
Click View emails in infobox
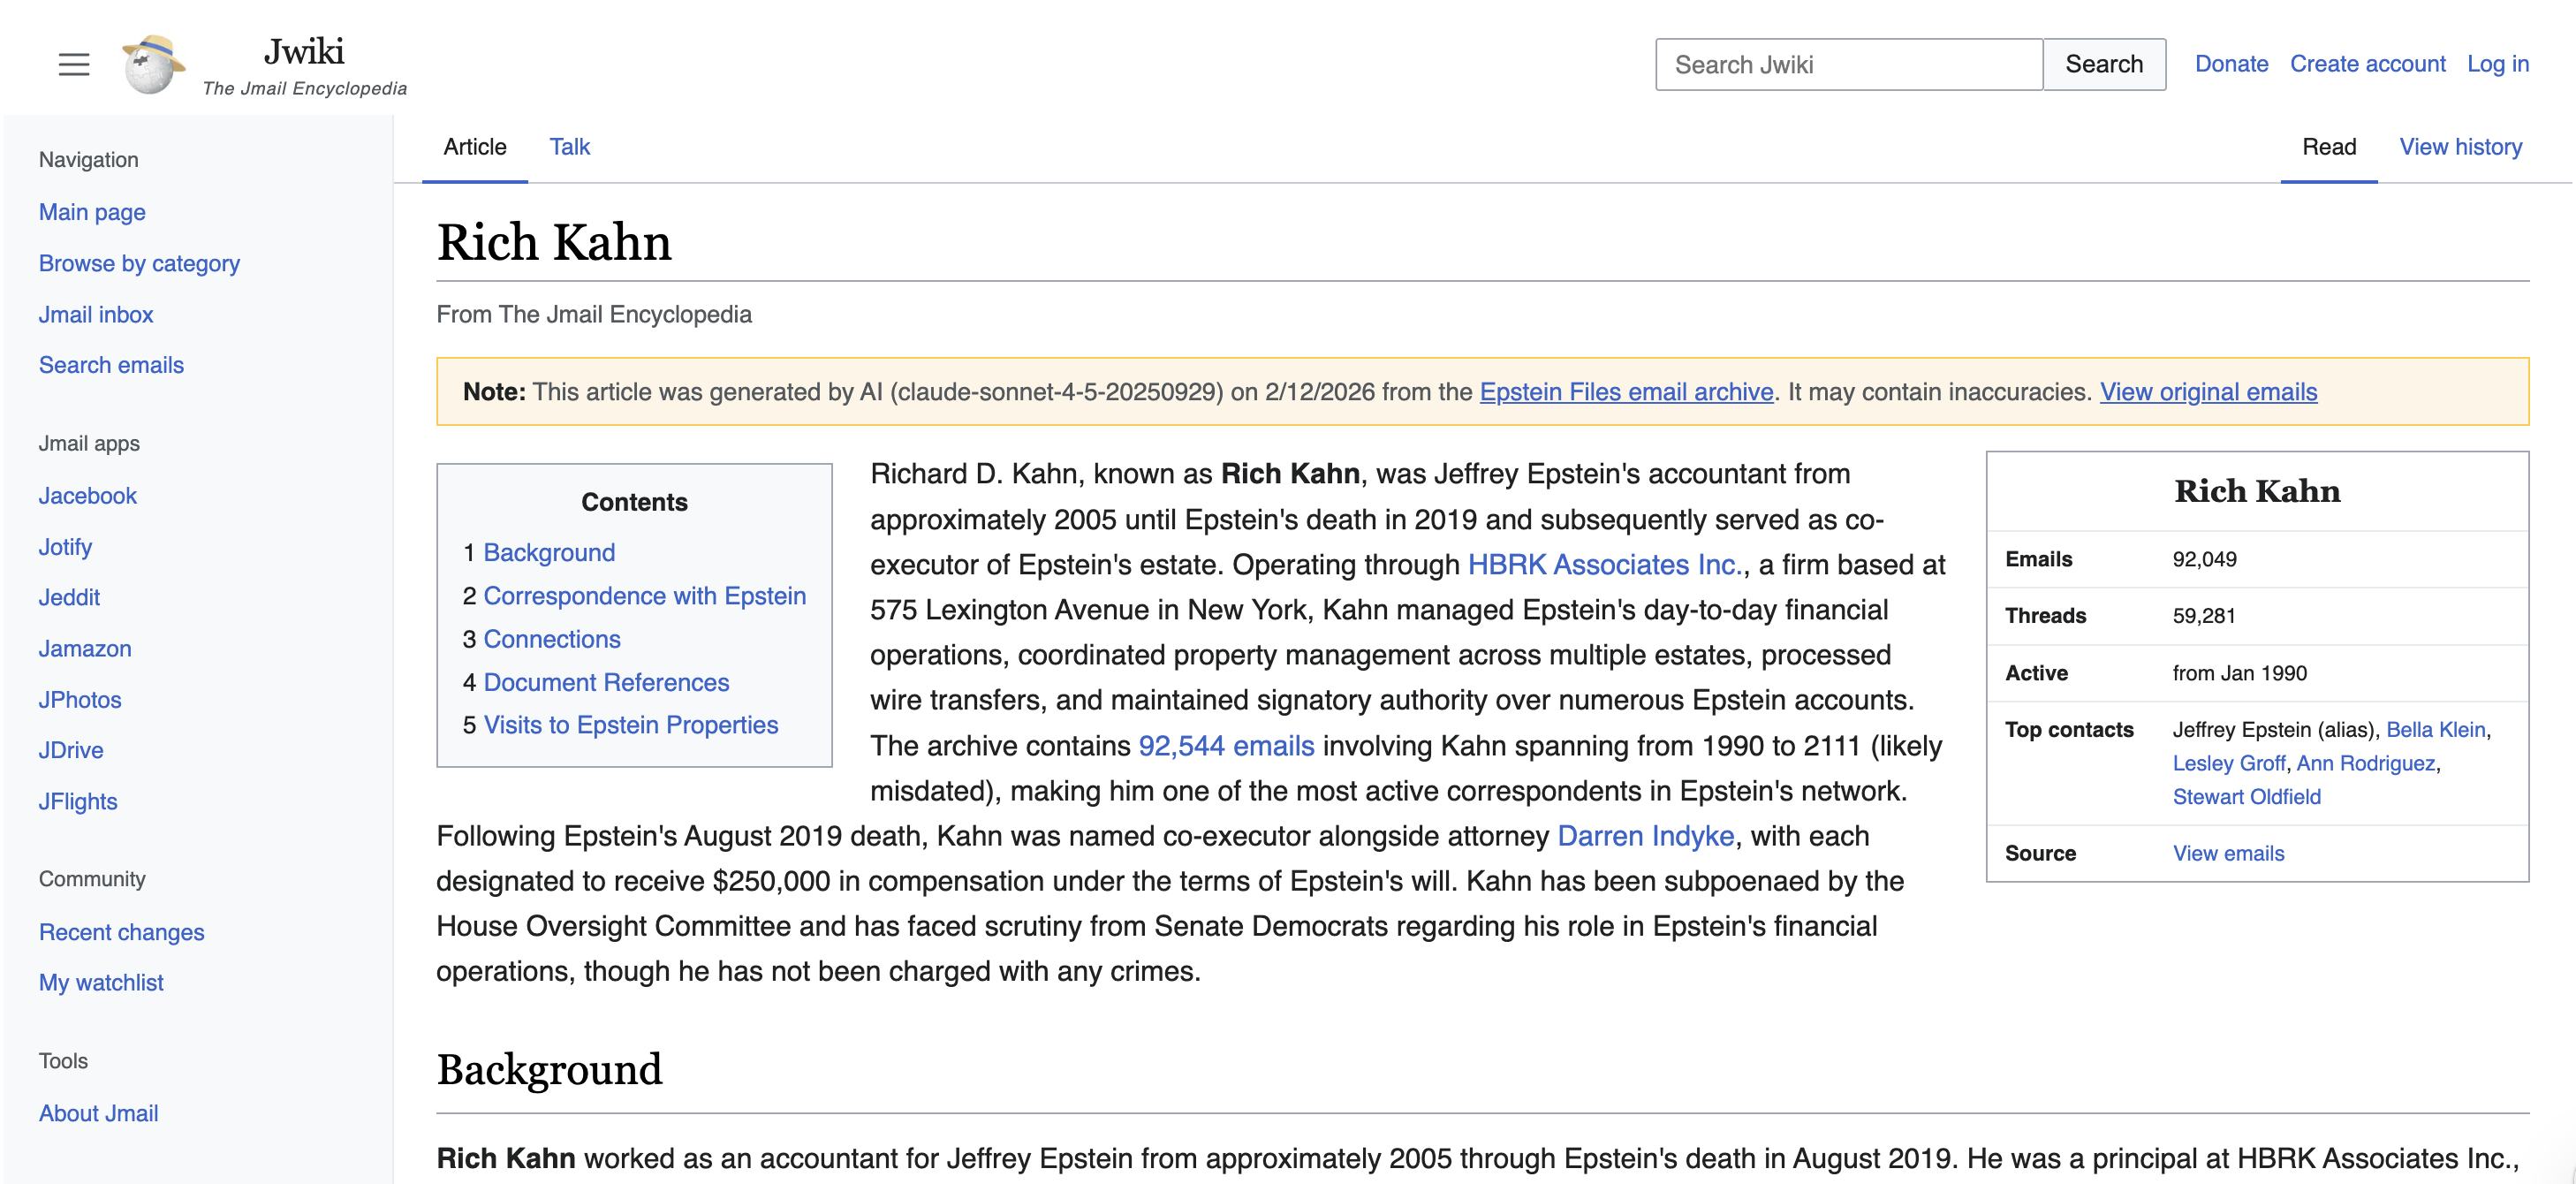(2228, 853)
